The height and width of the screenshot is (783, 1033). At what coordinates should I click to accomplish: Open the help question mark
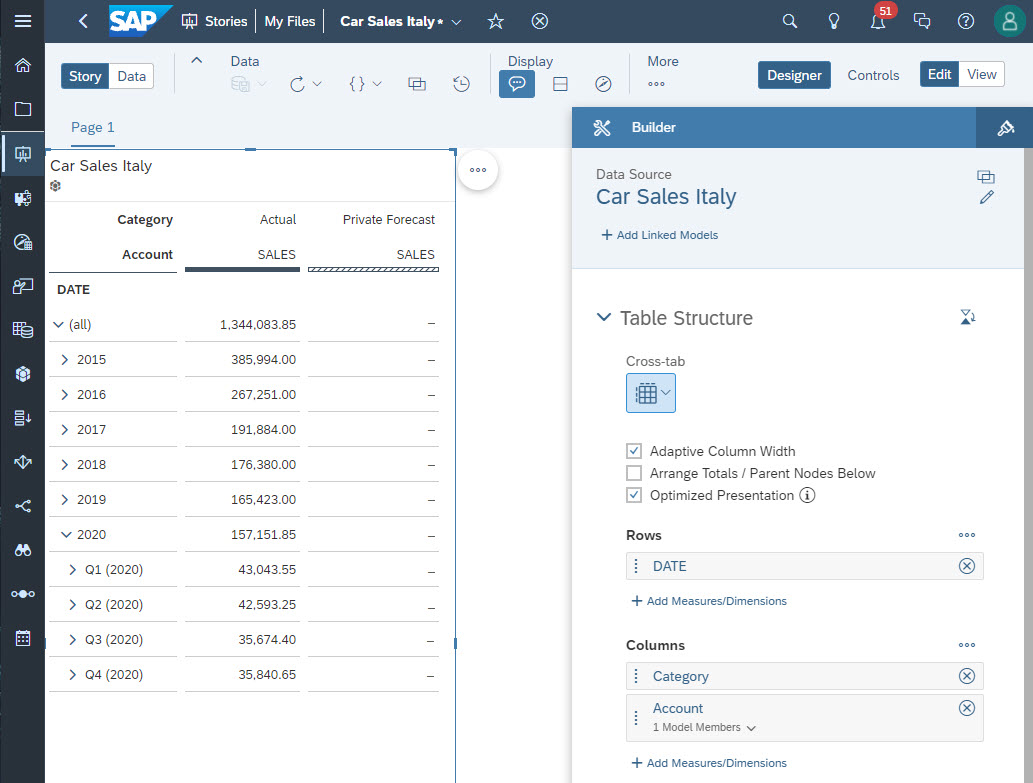point(966,22)
